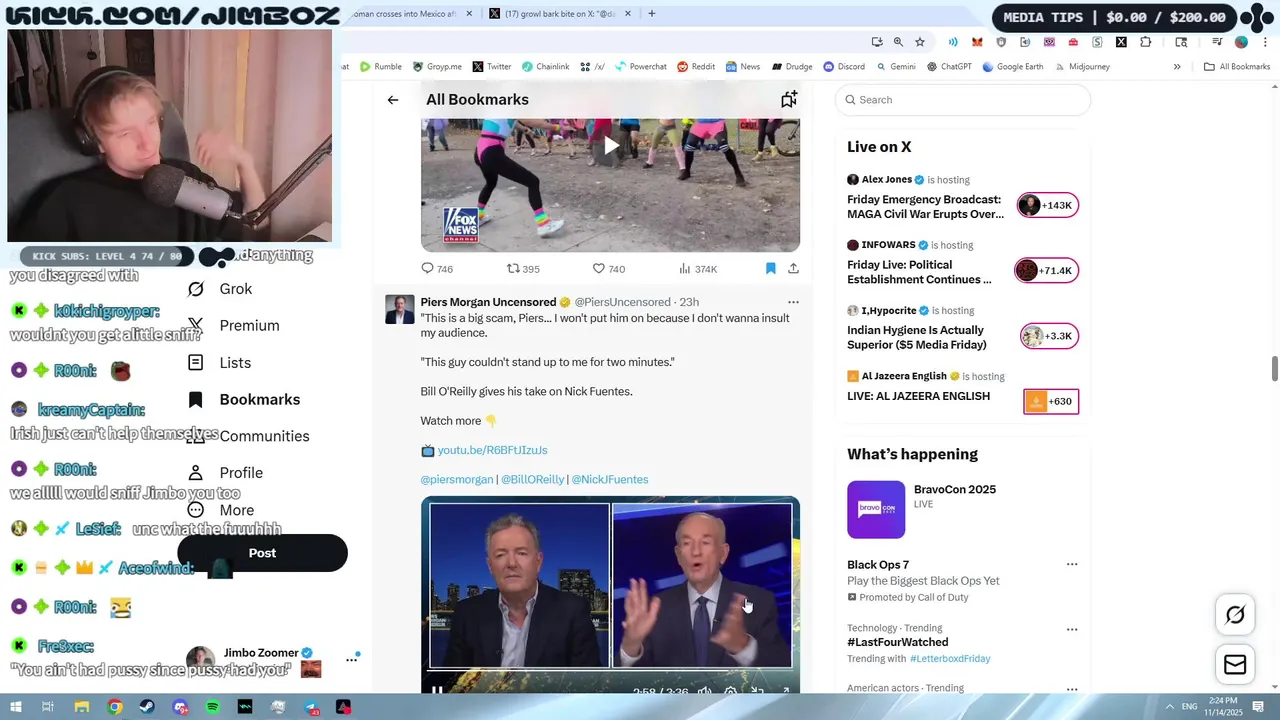
Task: Open the #LastFourWatched trending topic
Action: 898,643
